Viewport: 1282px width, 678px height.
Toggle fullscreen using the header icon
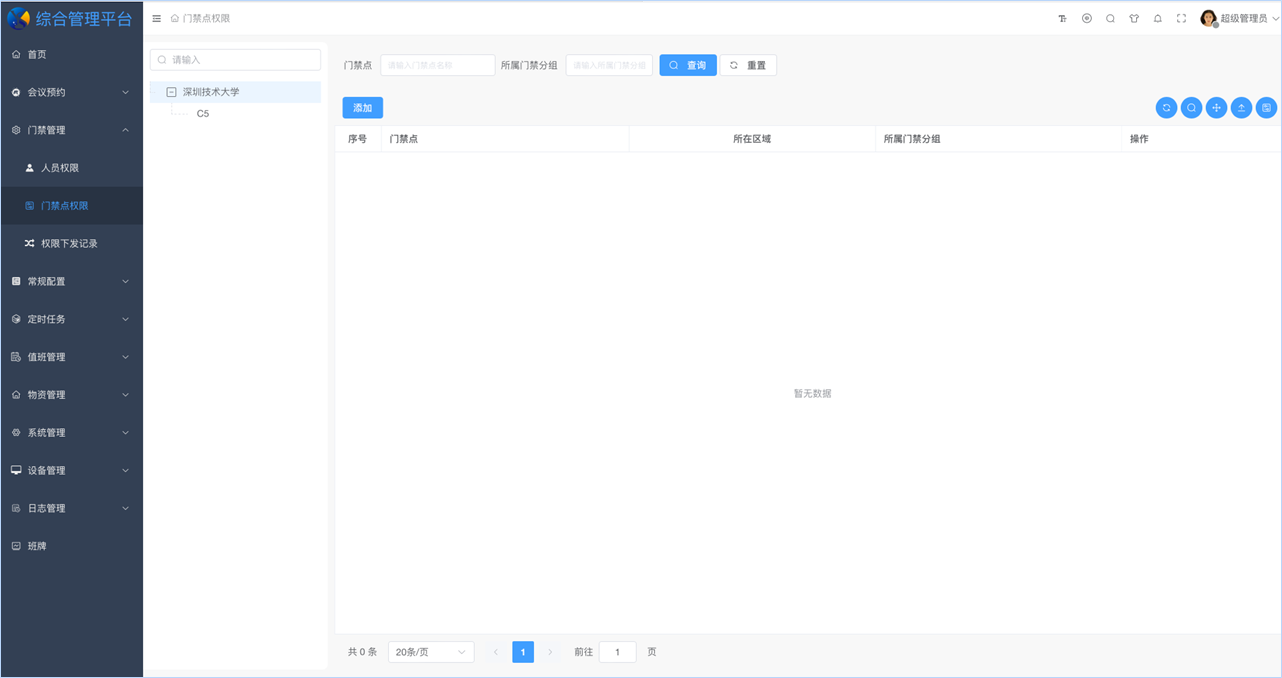tap(1181, 18)
